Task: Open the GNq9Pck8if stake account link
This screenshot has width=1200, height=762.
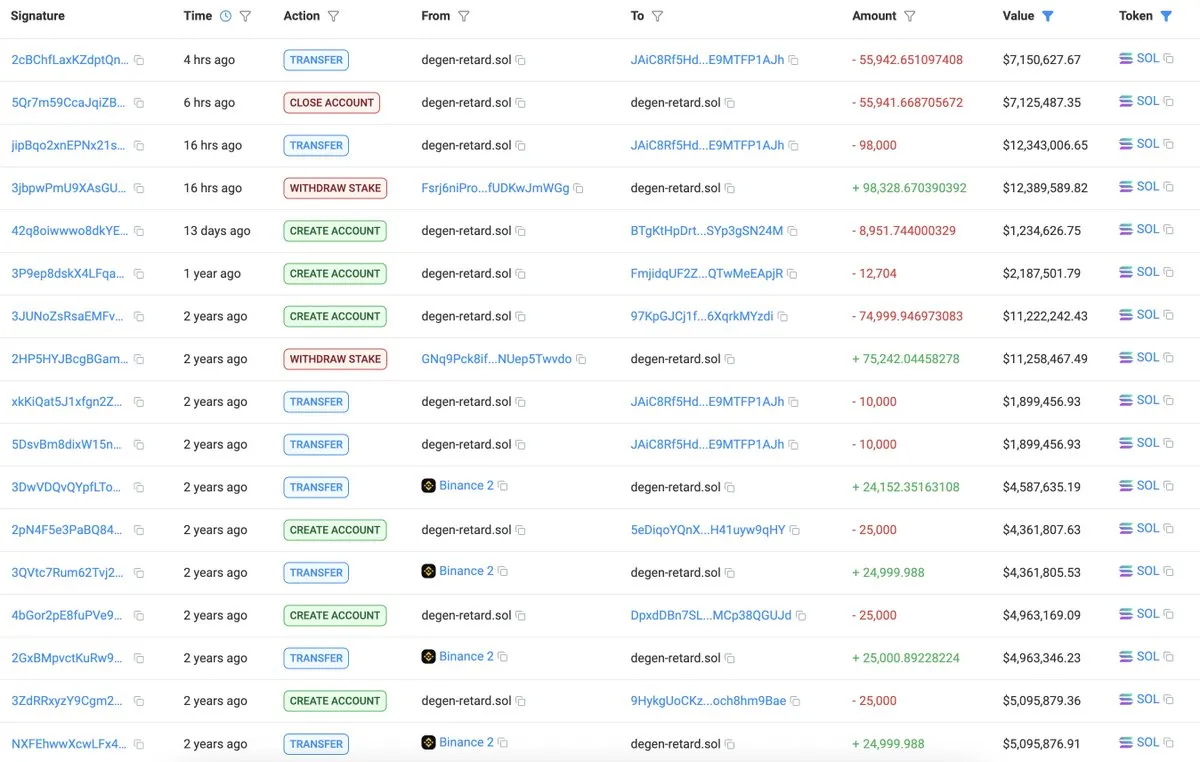Action: point(496,359)
